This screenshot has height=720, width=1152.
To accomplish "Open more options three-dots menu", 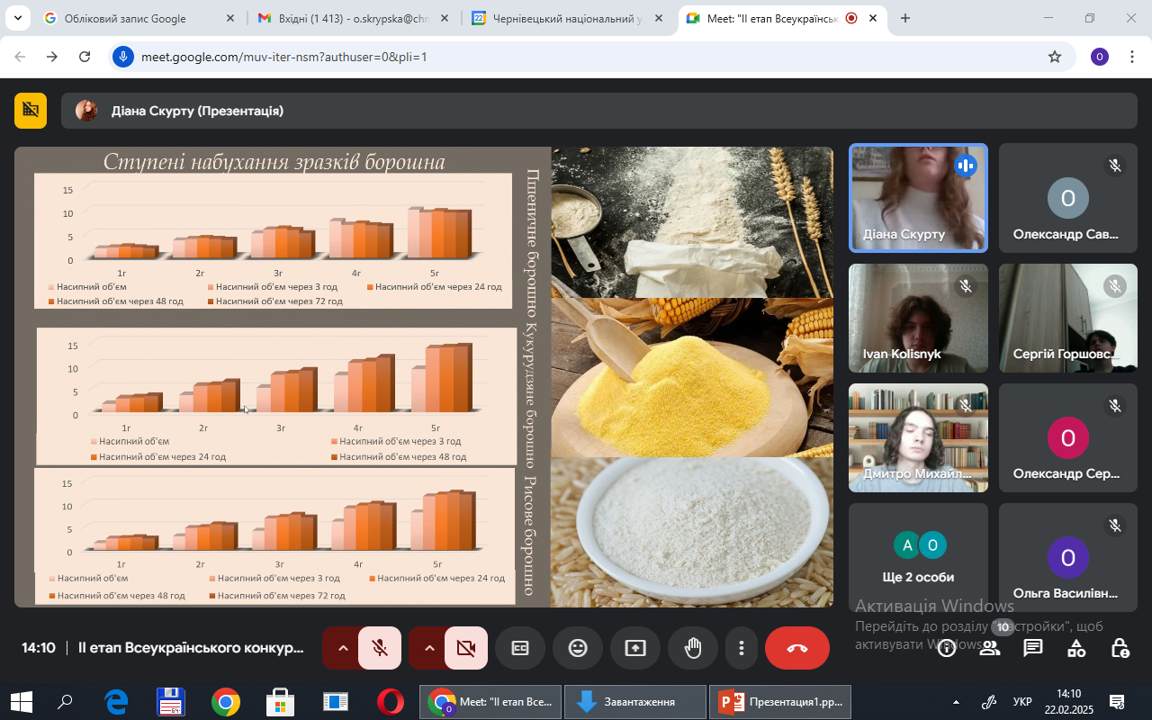I will pos(741,648).
